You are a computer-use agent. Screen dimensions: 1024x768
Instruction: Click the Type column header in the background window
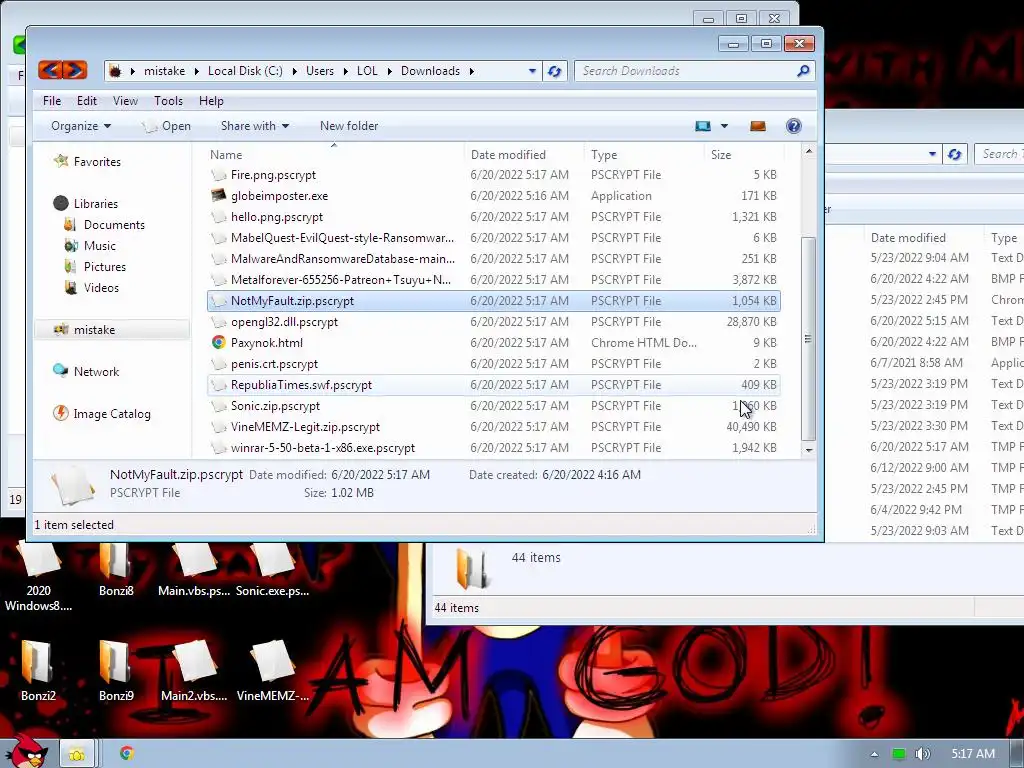coord(1004,238)
